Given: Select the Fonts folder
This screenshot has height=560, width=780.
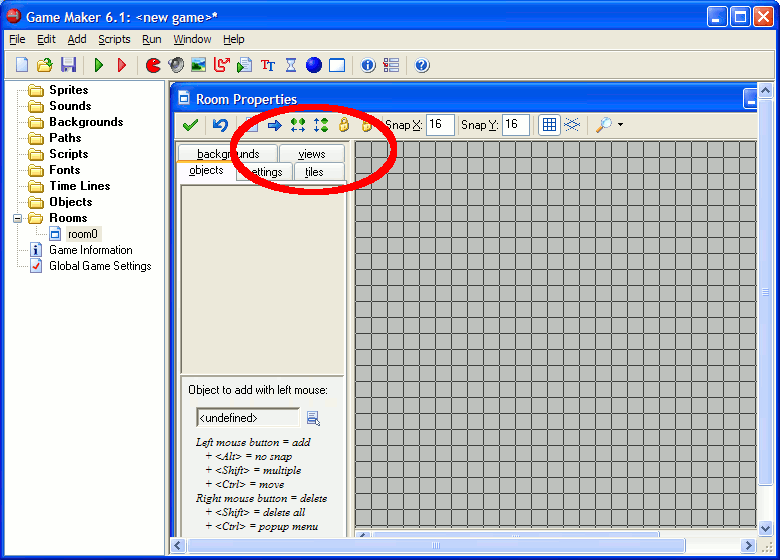Looking at the screenshot, I should pyautogui.click(x=65, y=170).
